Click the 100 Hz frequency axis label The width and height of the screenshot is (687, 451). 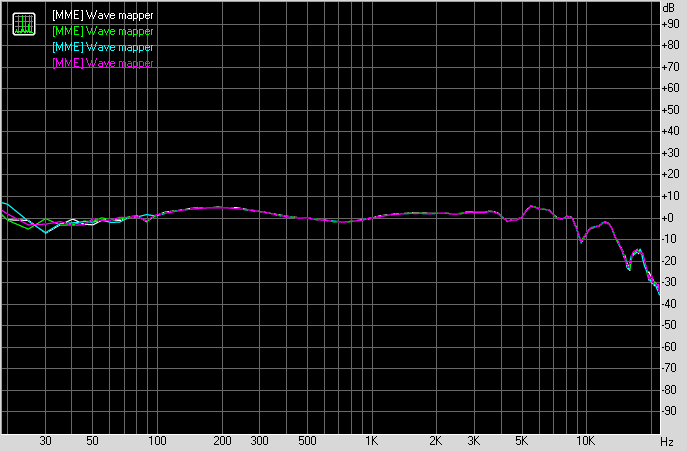point(157,441)
